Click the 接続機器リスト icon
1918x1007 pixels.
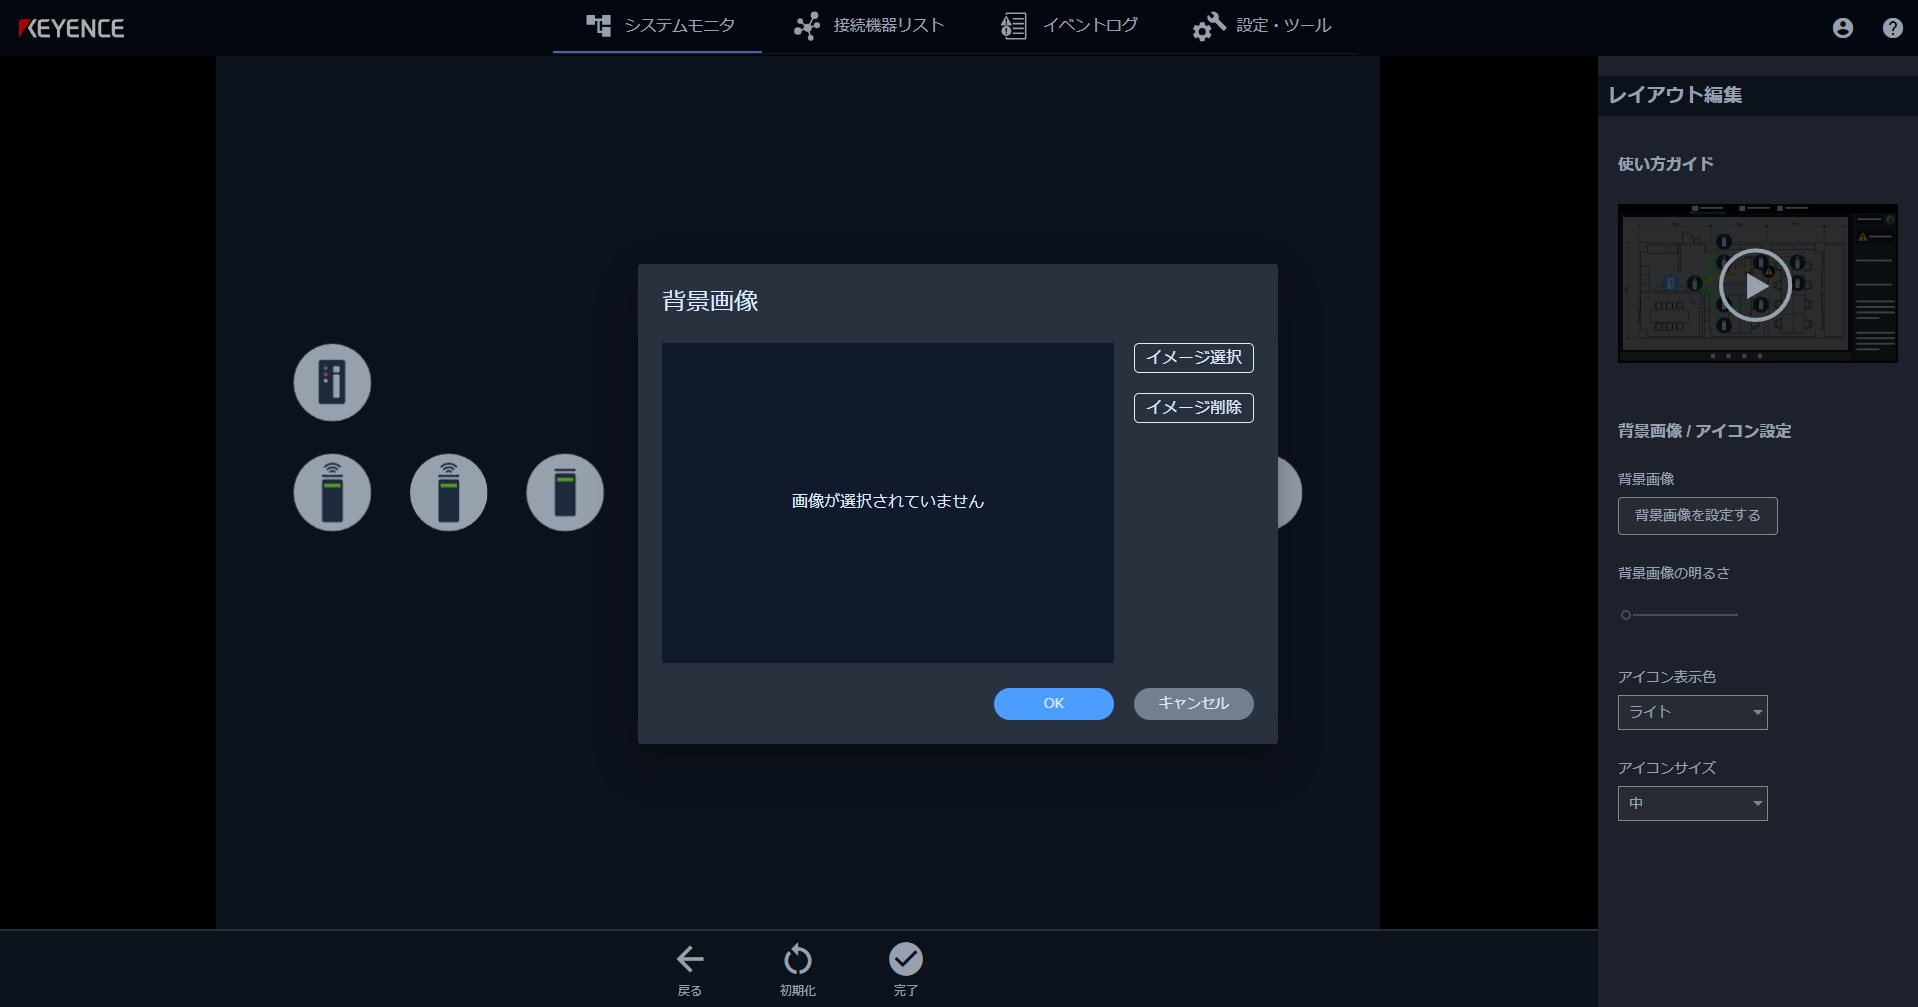point(806,26)
